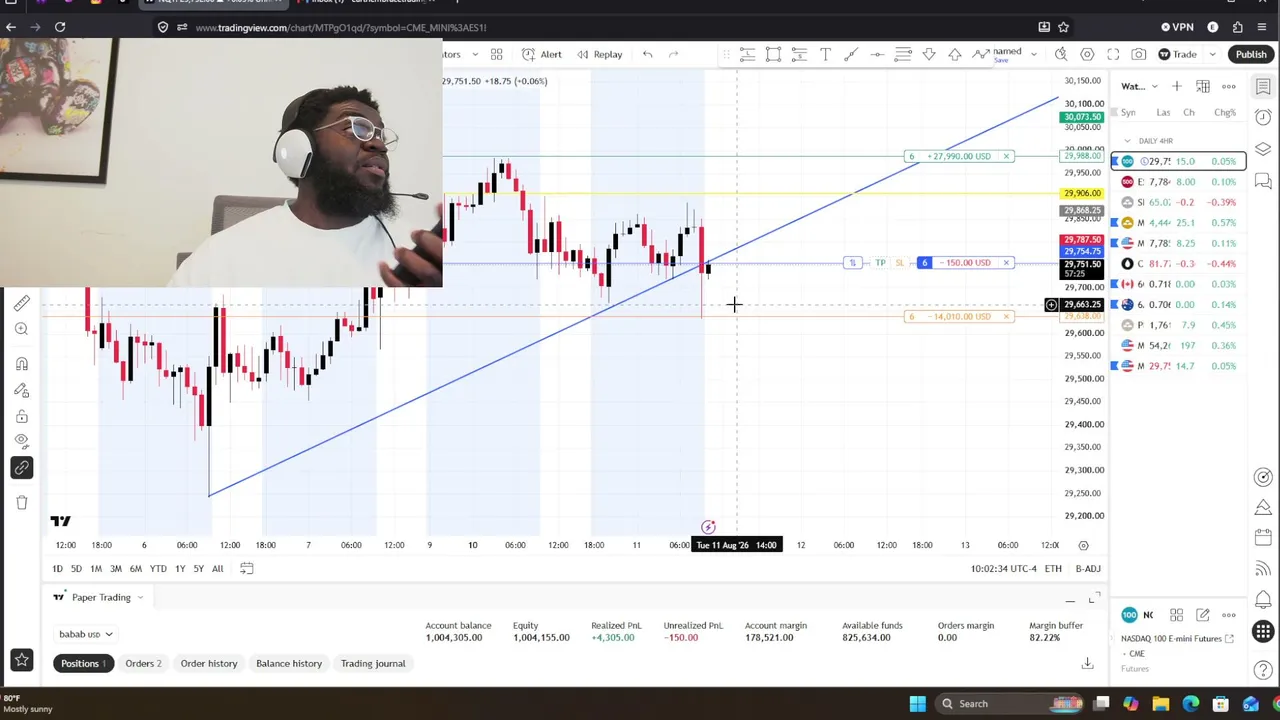Maximize the trading panel
The image size is (1280, 720).
coord(1094,599)
